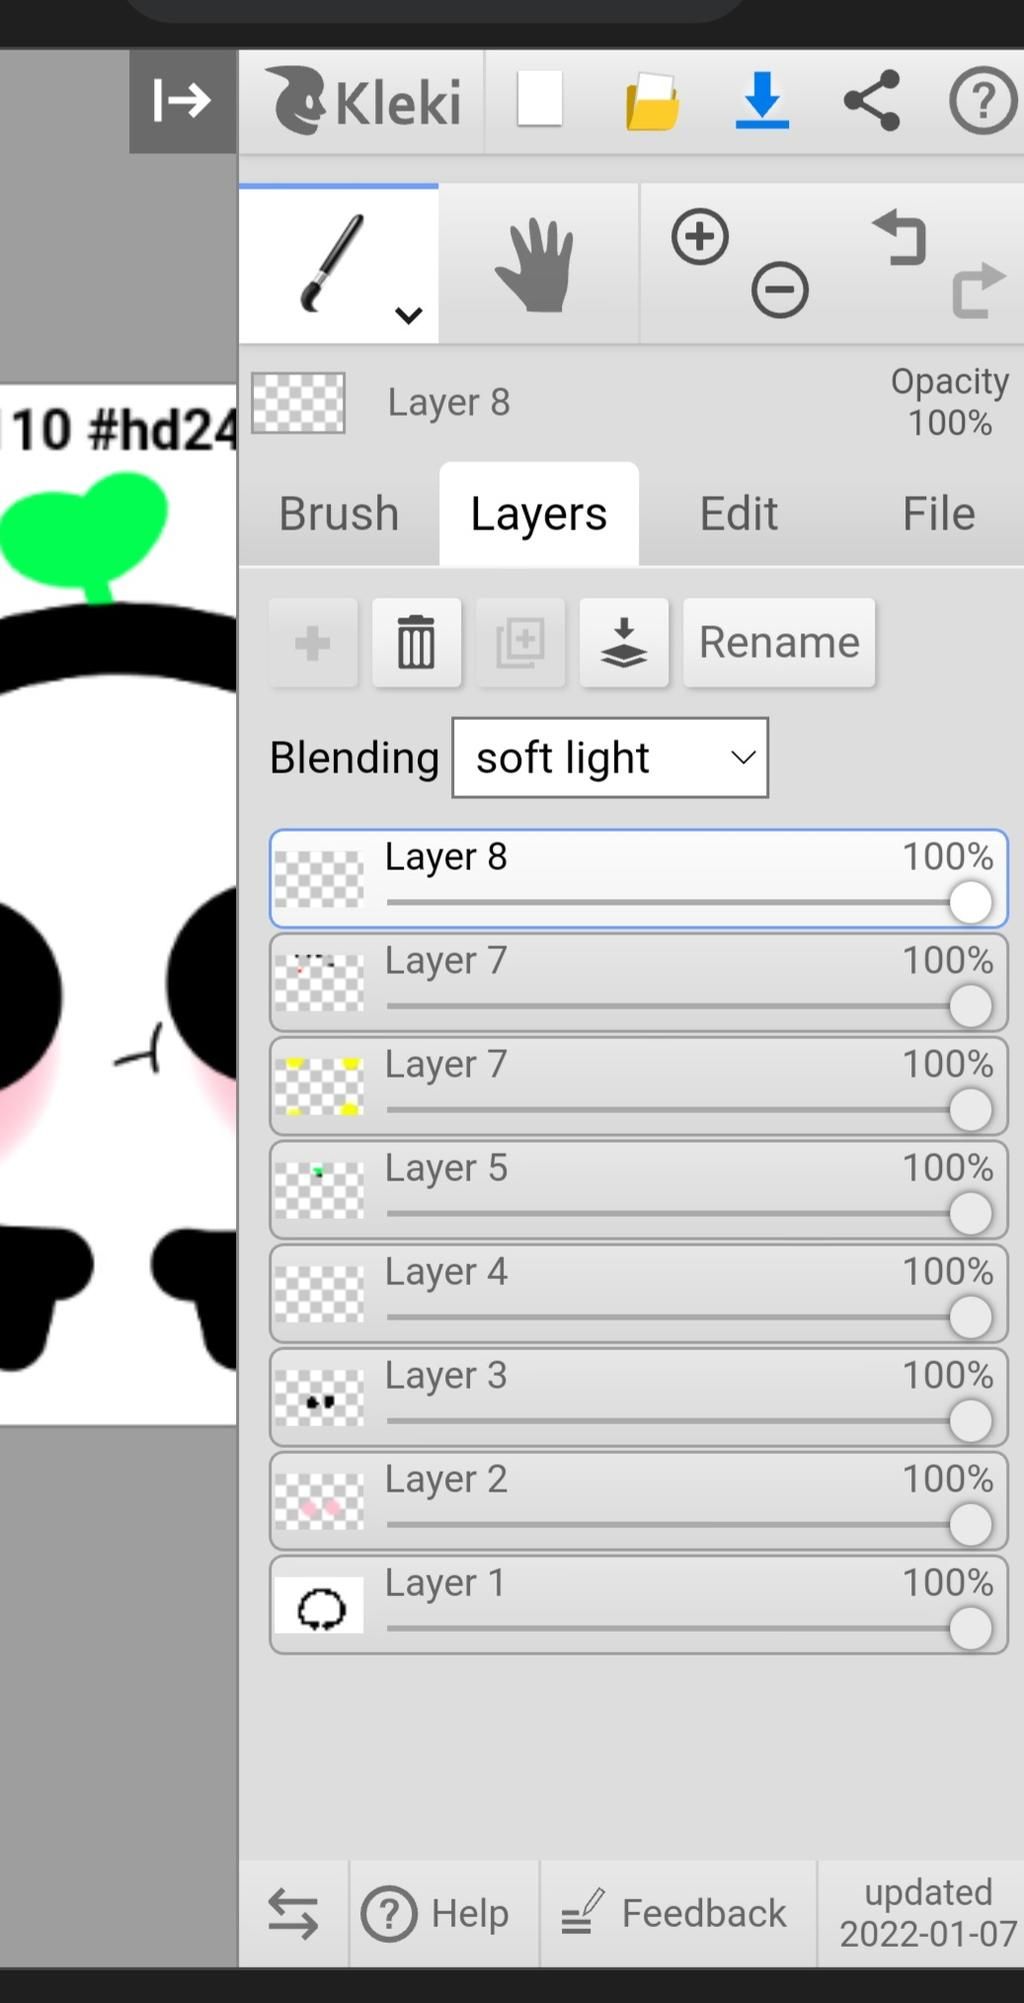Open the Blending mode dropdown
Viewport: 1024px width, 2003px height.
610,758
